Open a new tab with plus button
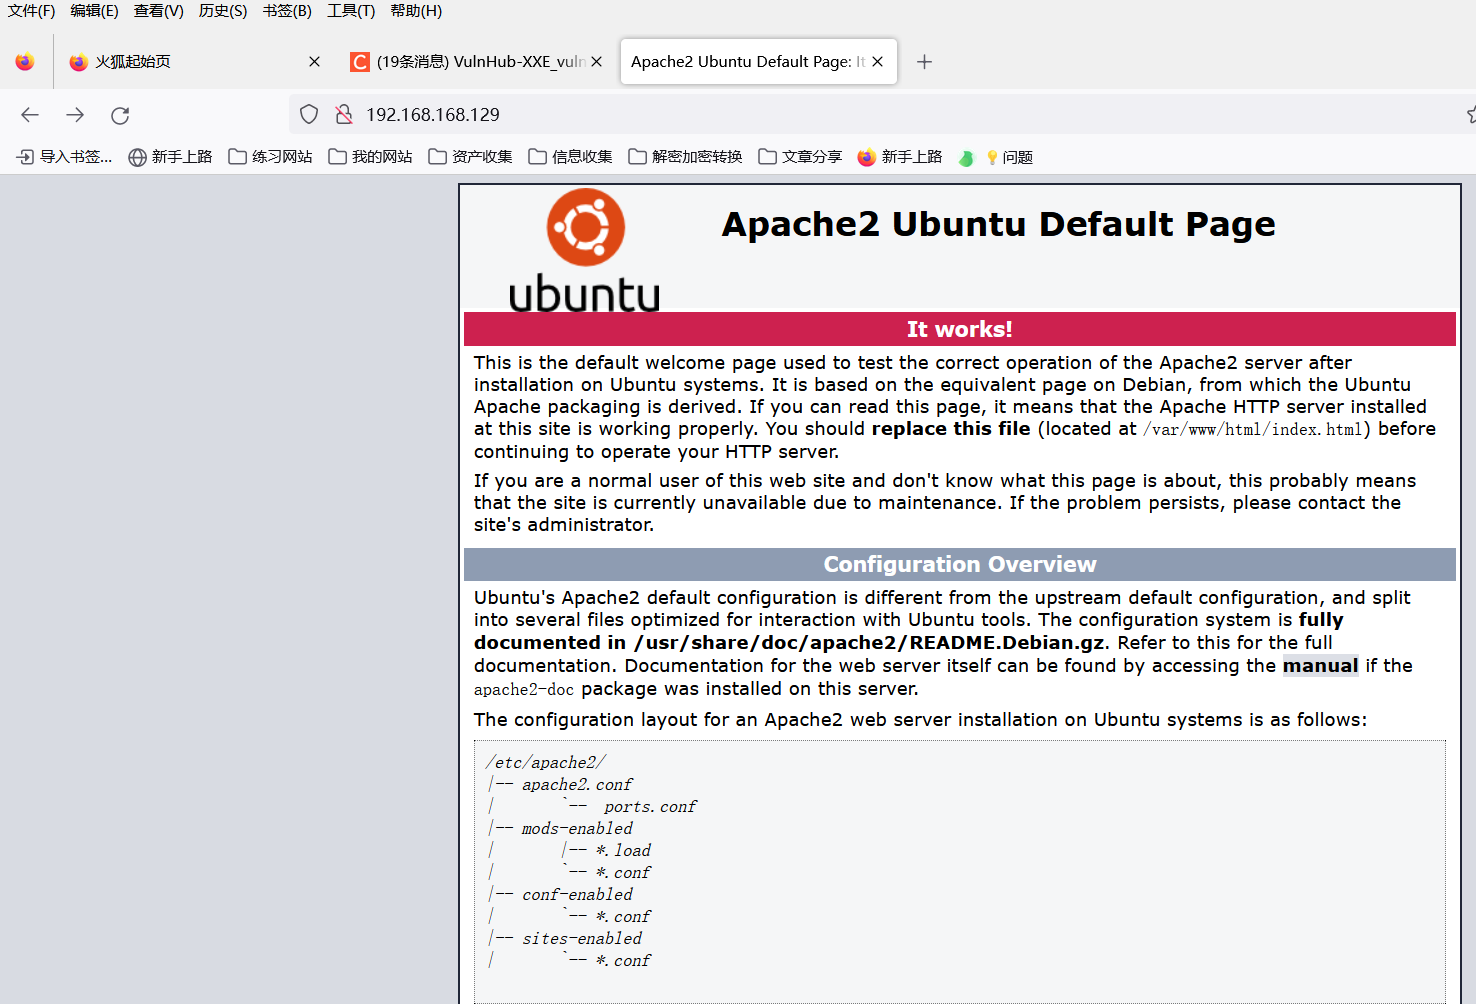 (x=925, y=62)
